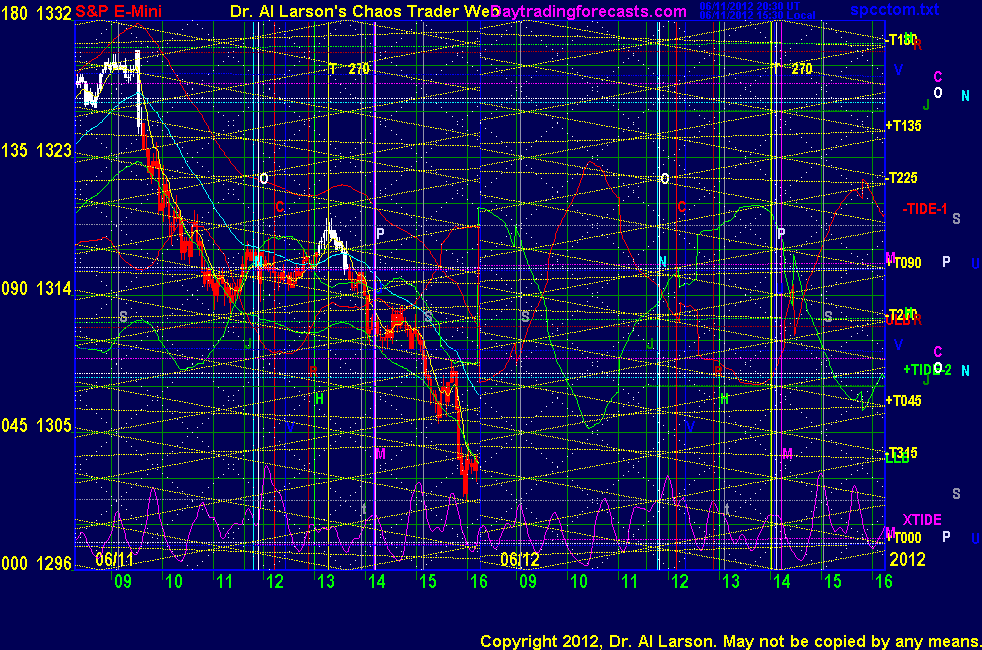This screenshot has height=650, width=982.
Task: Click the "+T090" level label
Action: point(903,262)
